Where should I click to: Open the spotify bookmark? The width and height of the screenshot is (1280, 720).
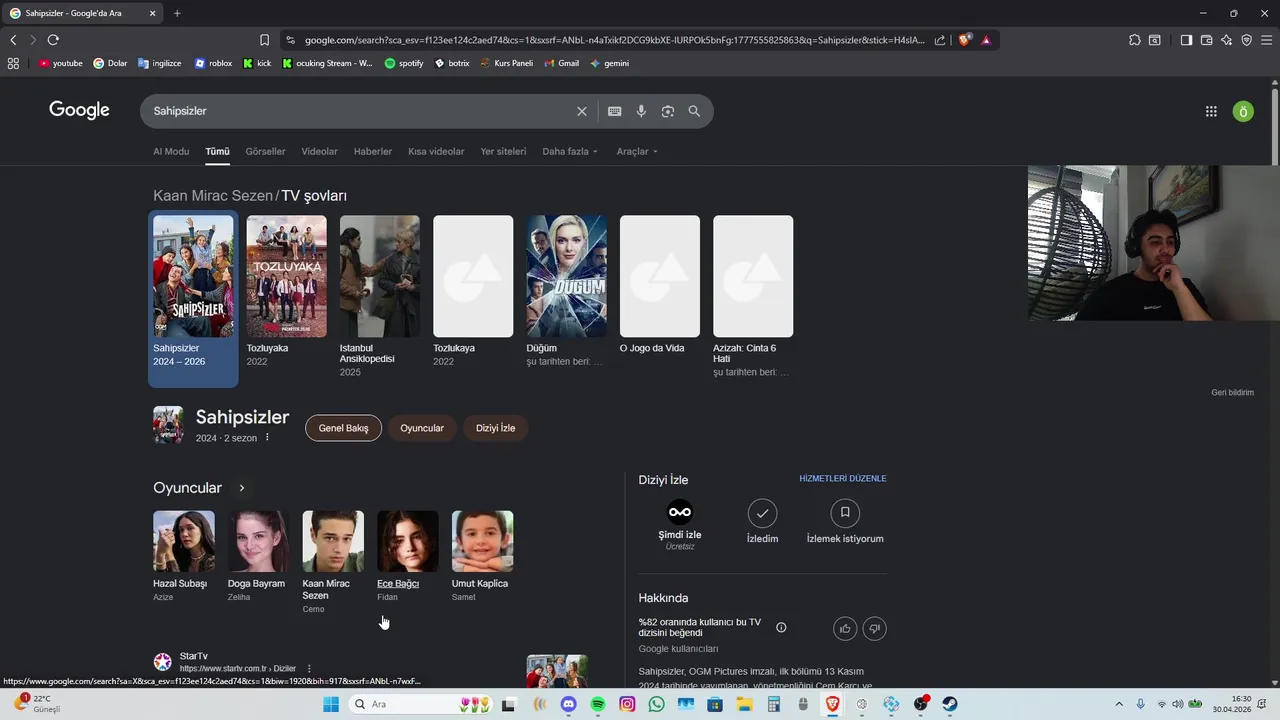coord(403,63)
